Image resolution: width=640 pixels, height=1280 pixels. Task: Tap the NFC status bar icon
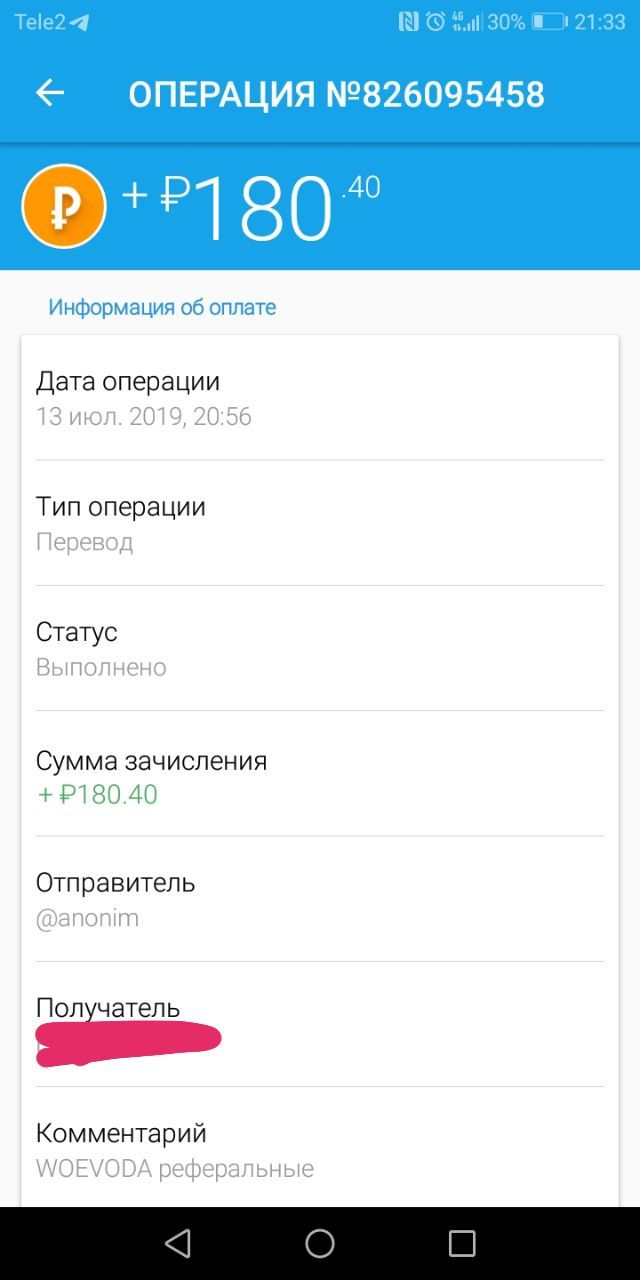[408, 22]
